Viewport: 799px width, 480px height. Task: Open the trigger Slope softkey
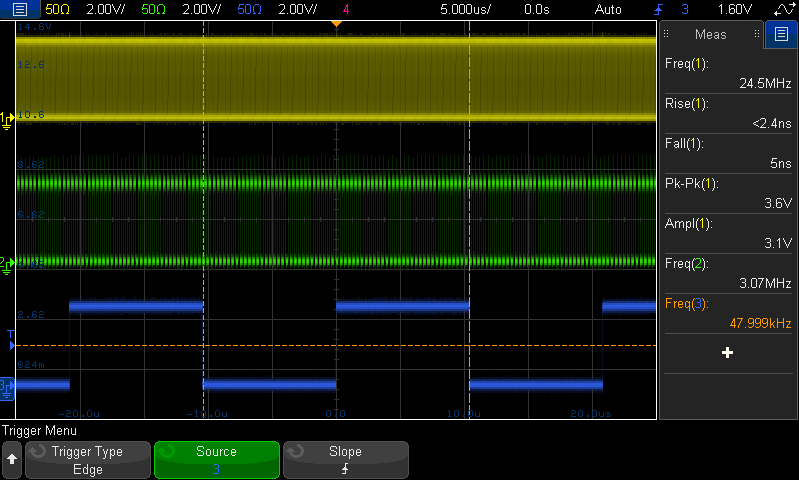(345, 460)
